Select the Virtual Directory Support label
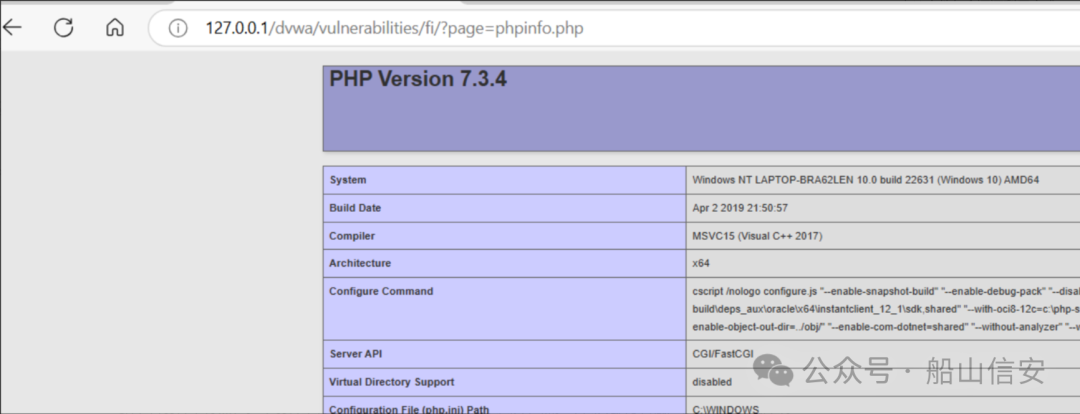The image size is (1080, 414). (391, 382)
